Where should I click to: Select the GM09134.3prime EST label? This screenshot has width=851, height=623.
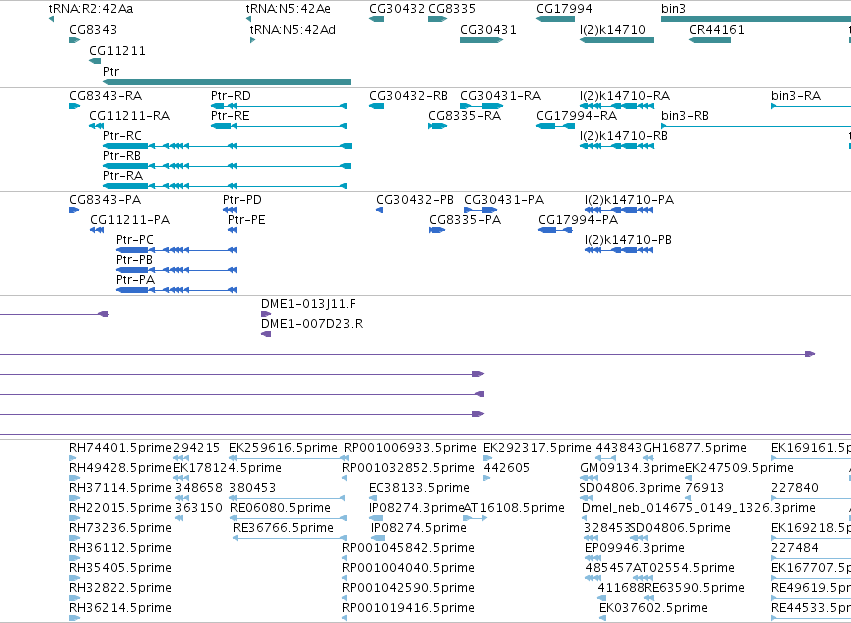[632, 468]
